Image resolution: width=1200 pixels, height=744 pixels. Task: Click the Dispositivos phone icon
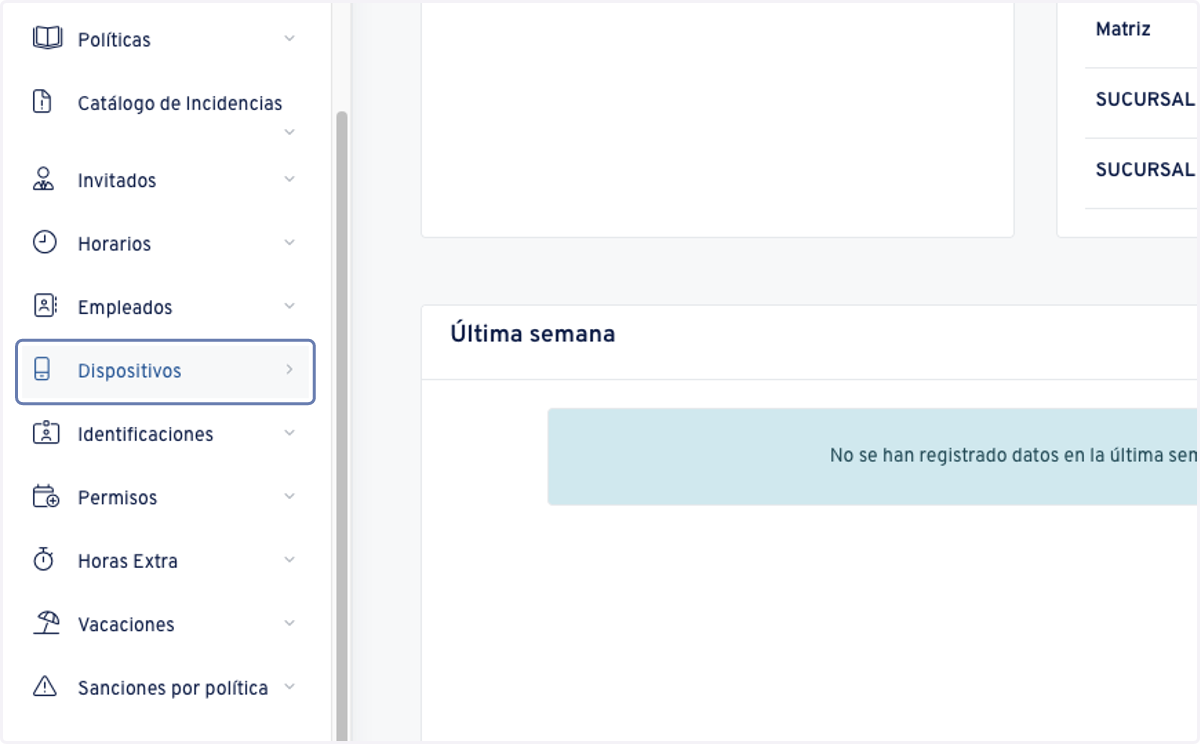pyautogui.click(x=42, y=370)
